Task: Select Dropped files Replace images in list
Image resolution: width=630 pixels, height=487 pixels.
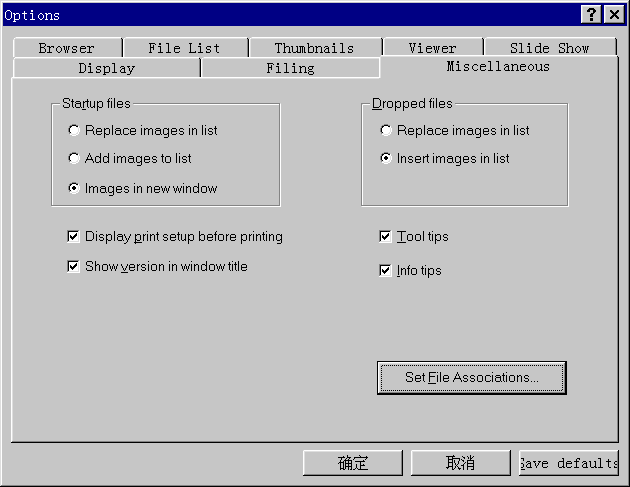Action: [x=386, y=130]
